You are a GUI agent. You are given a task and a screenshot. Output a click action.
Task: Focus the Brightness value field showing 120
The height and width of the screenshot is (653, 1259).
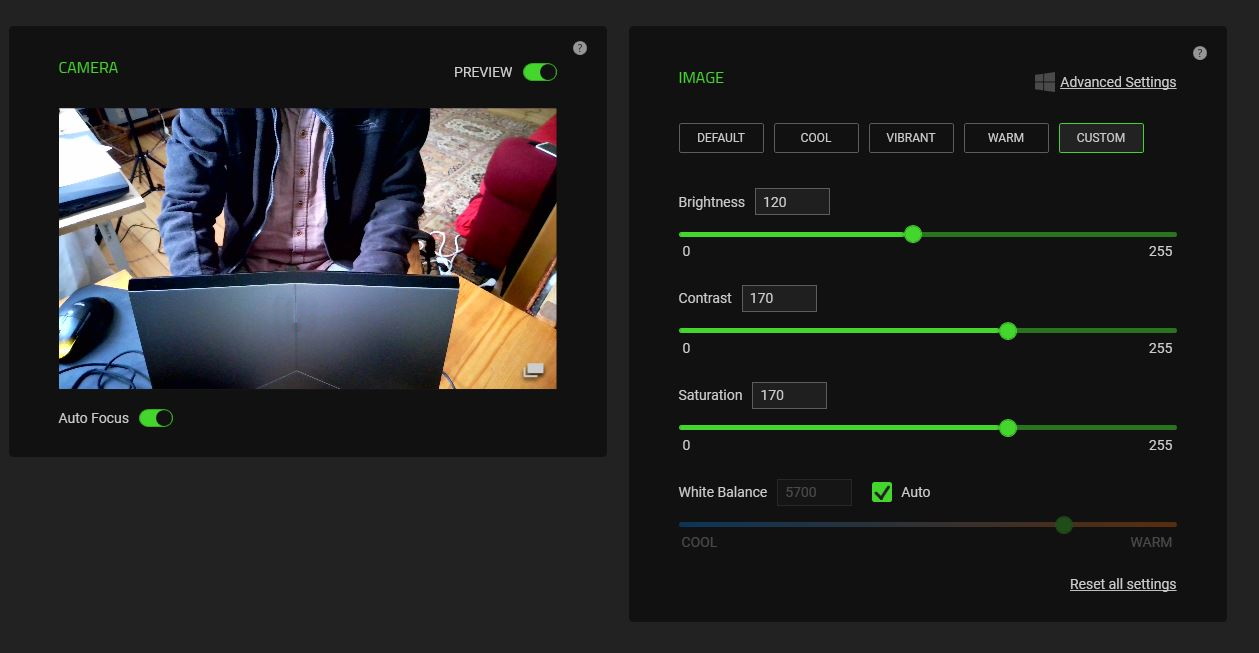click(792, 202)
